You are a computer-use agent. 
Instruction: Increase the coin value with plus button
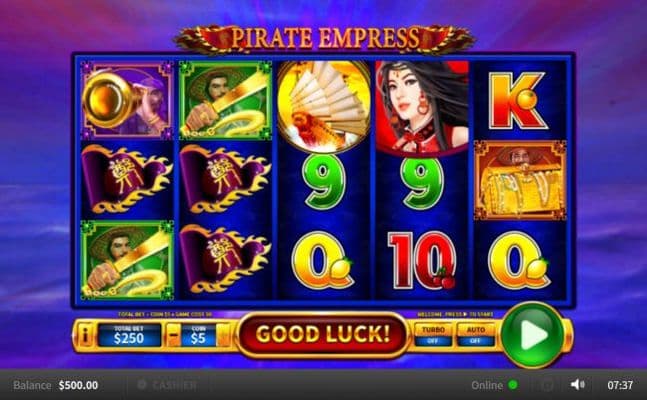pyautogui.click(x=223, y=336)
